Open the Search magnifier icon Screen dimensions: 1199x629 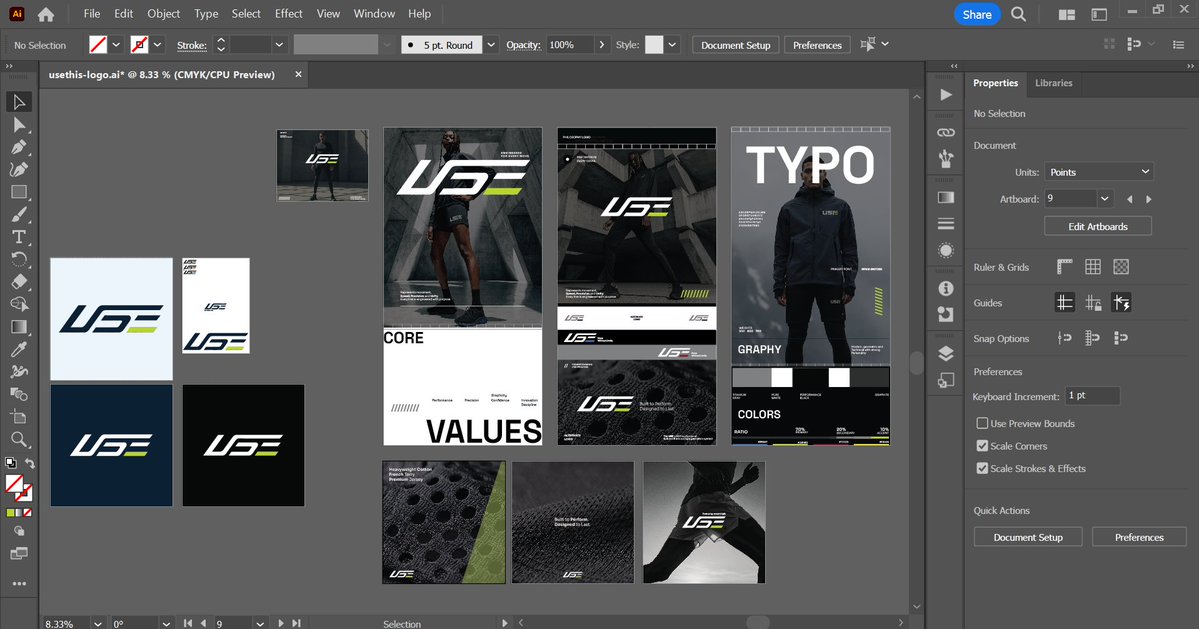1018,14
